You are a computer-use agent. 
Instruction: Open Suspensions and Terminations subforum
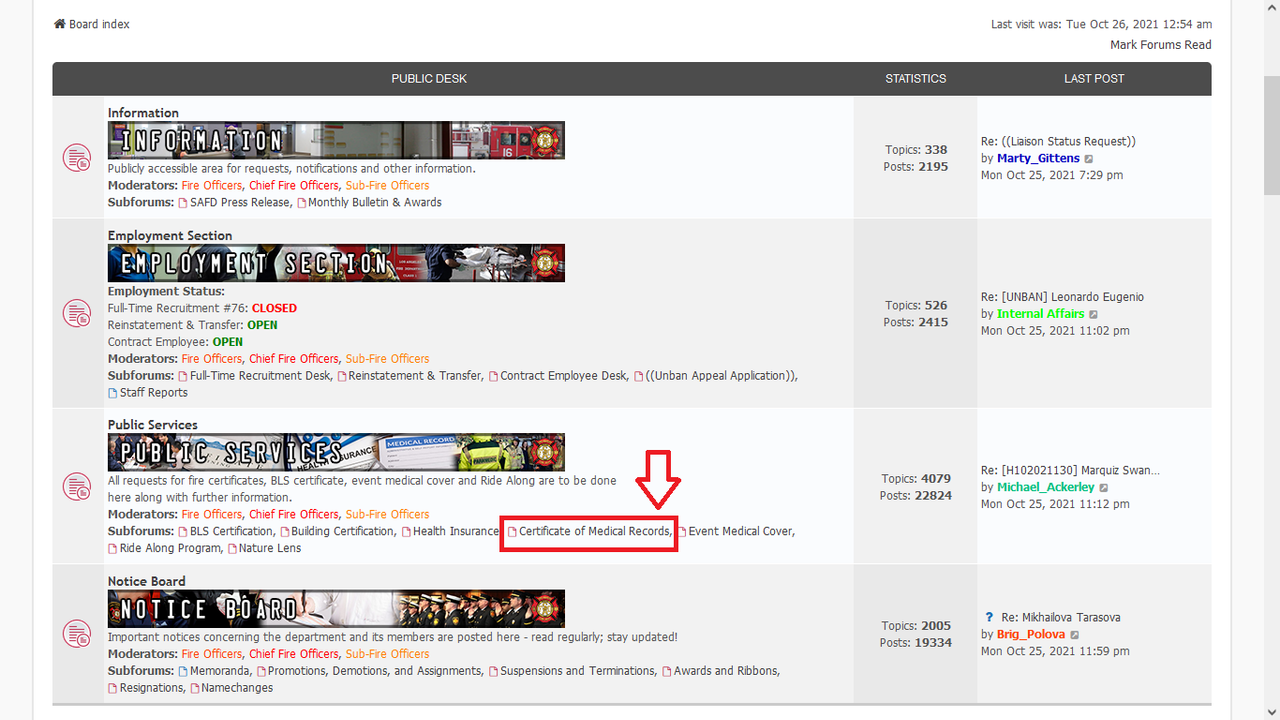578,670
